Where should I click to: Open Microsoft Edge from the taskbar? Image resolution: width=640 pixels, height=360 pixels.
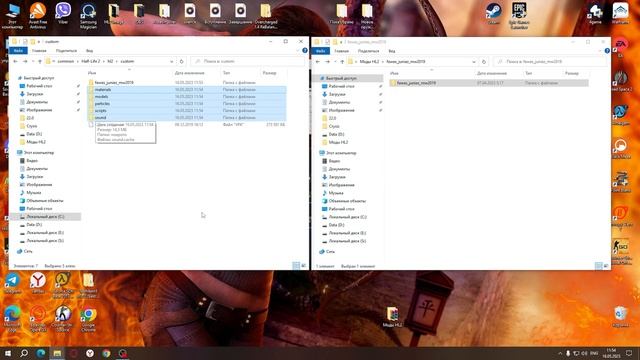(x=41, y=353)
